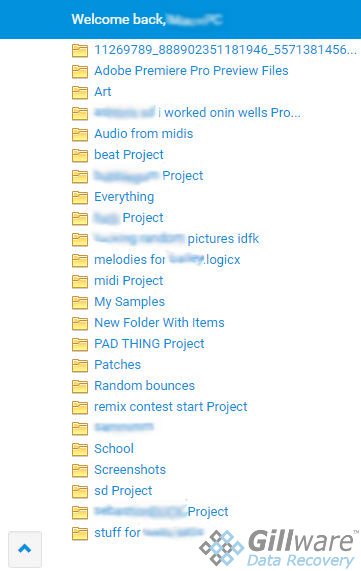The height and width of the screenshot is (571, 361).
Task: Click folder icon beside Screenshots
Action: (x=80, y=470)
